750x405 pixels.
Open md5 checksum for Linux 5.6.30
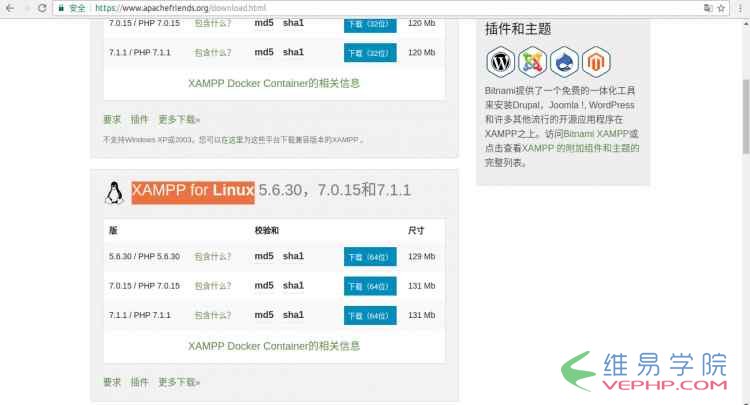(x=264, y=256)
